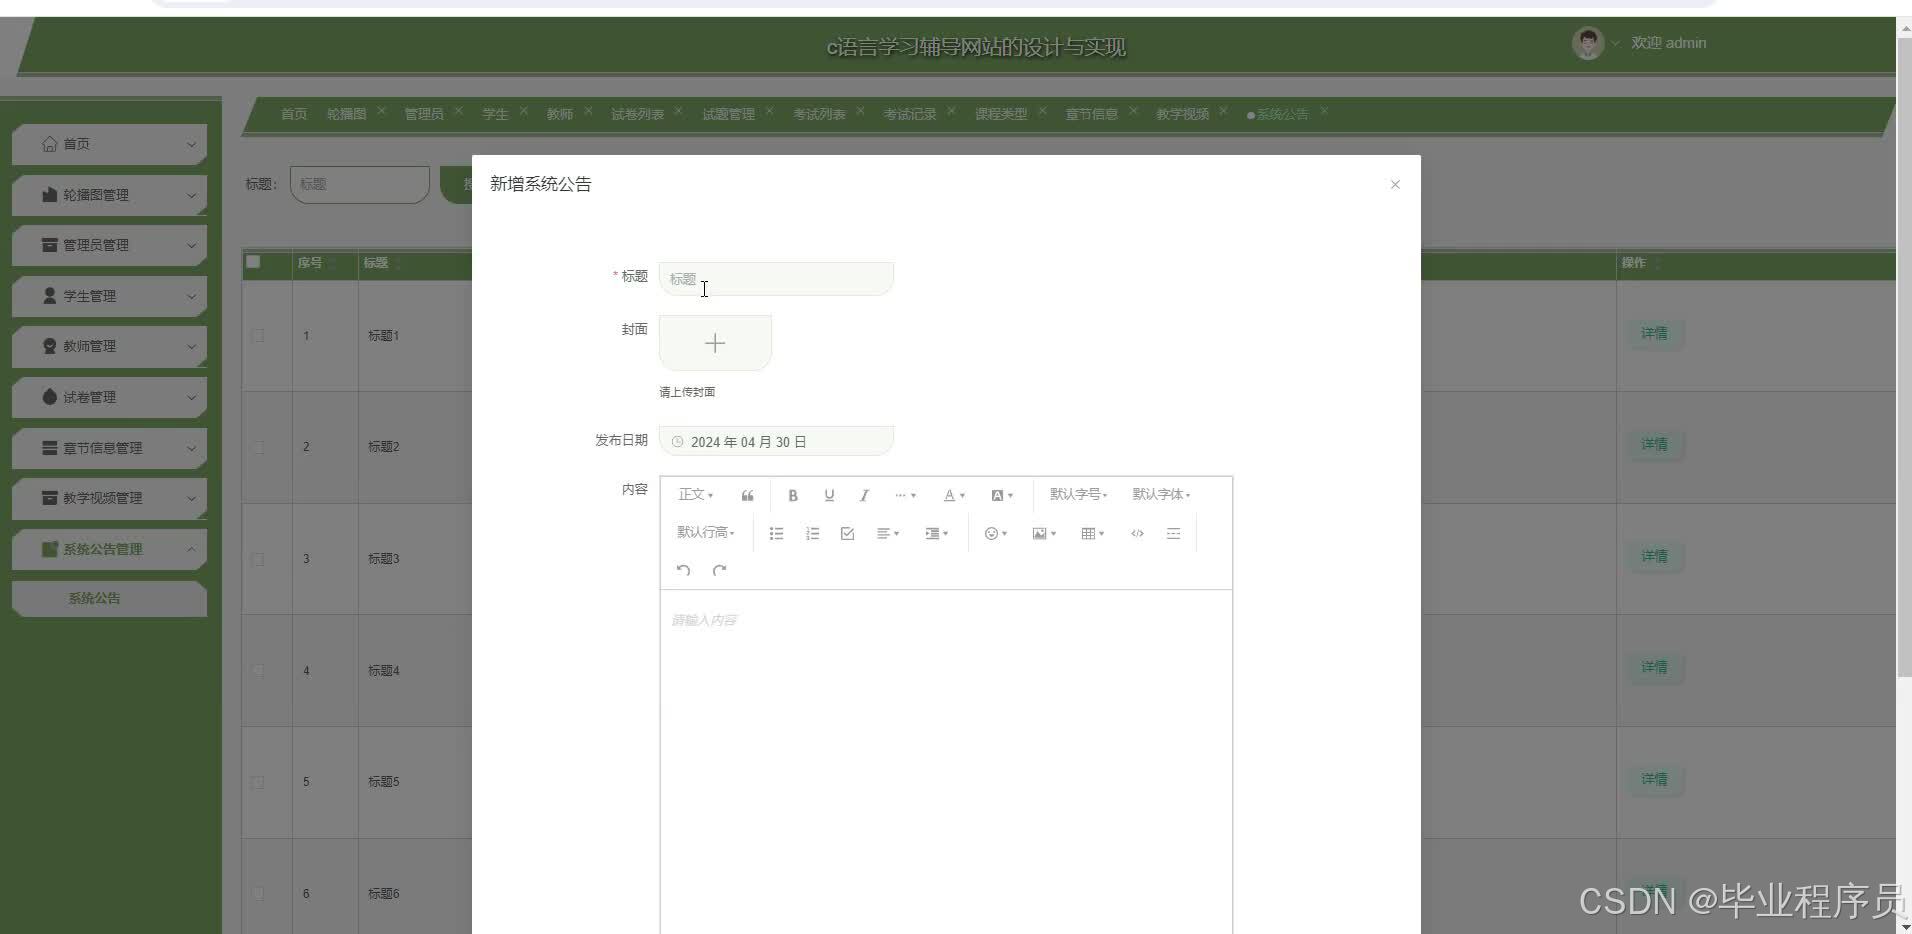Open the 正文 paragraph style dropdown
1912x934 pixels.
[695, 495]
